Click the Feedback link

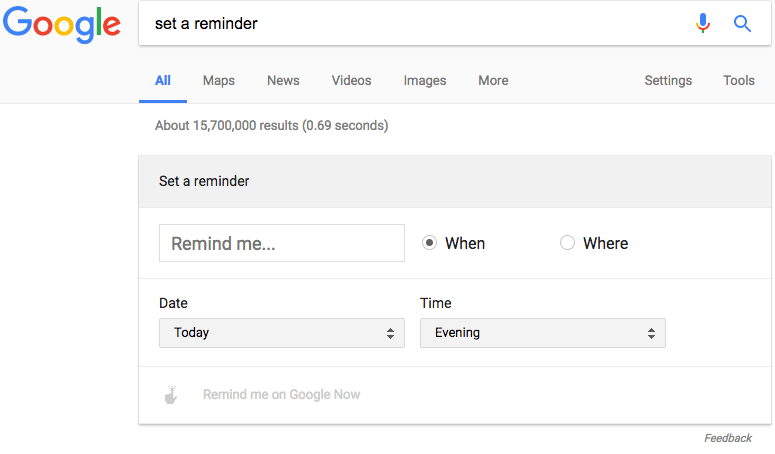pos(727,438)
